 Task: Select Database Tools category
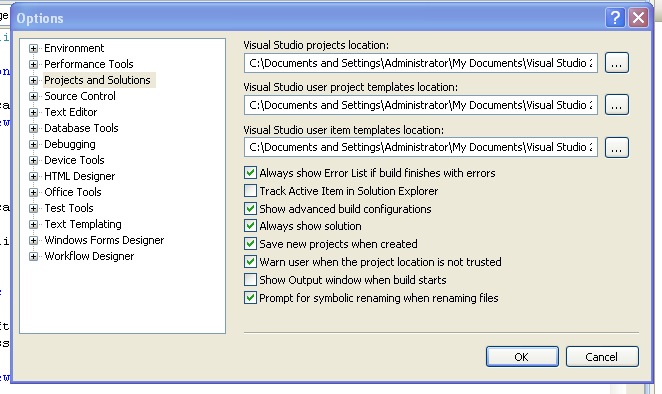pyautogui.click(x=81, y=128)
